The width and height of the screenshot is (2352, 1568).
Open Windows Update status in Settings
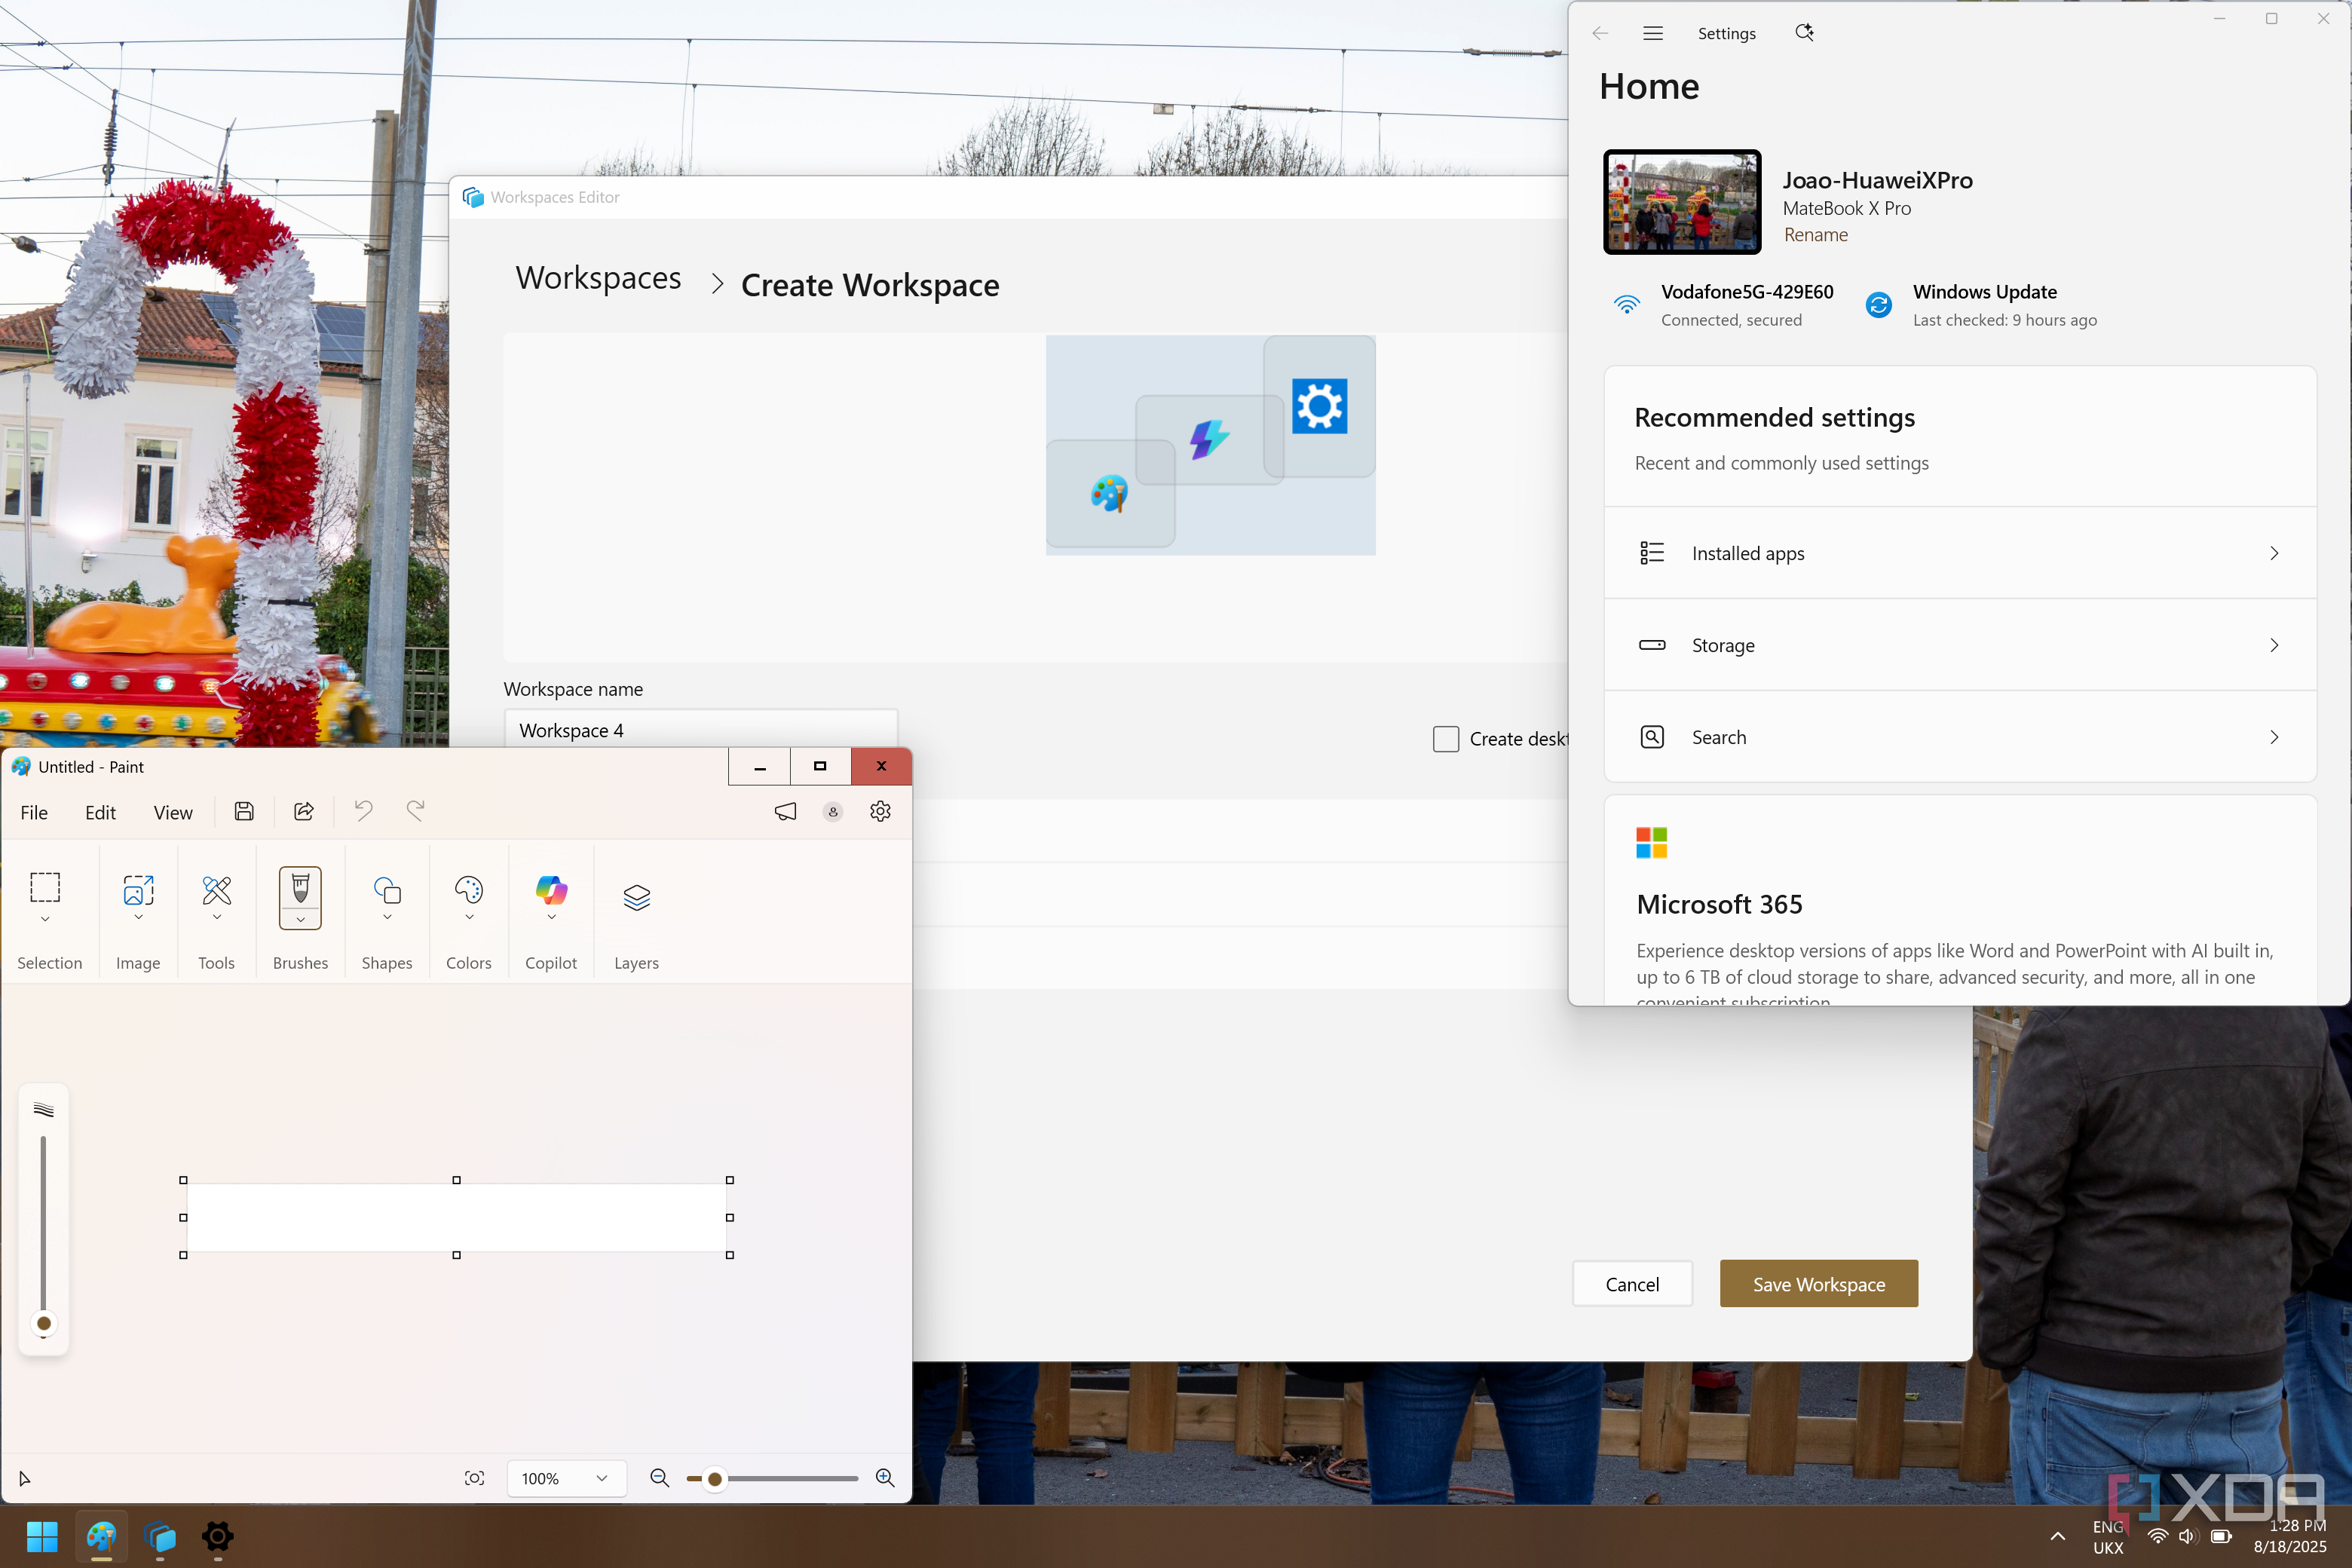click(1982, 305)
